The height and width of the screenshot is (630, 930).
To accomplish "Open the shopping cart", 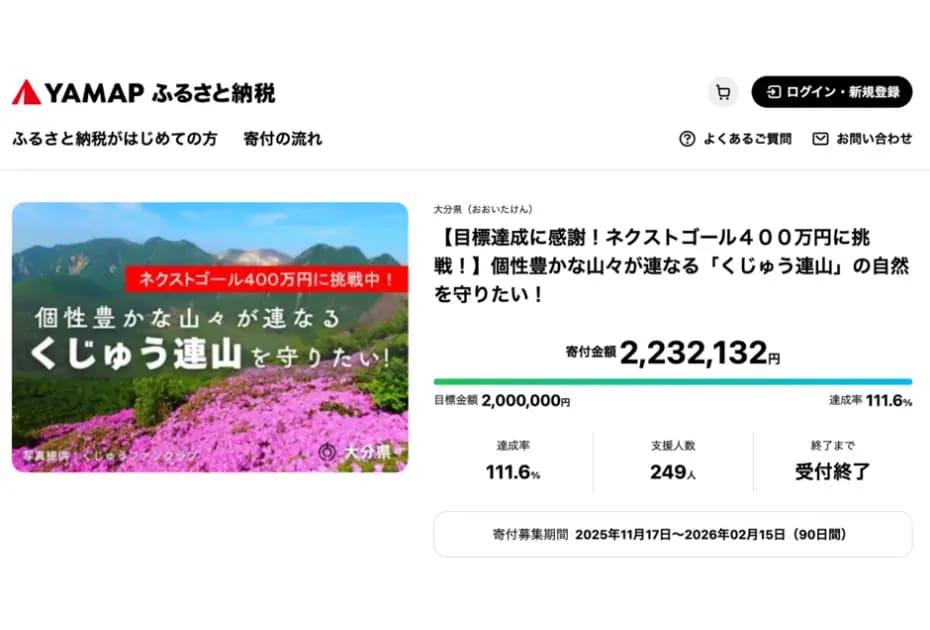I will click(x=722, y=92).
